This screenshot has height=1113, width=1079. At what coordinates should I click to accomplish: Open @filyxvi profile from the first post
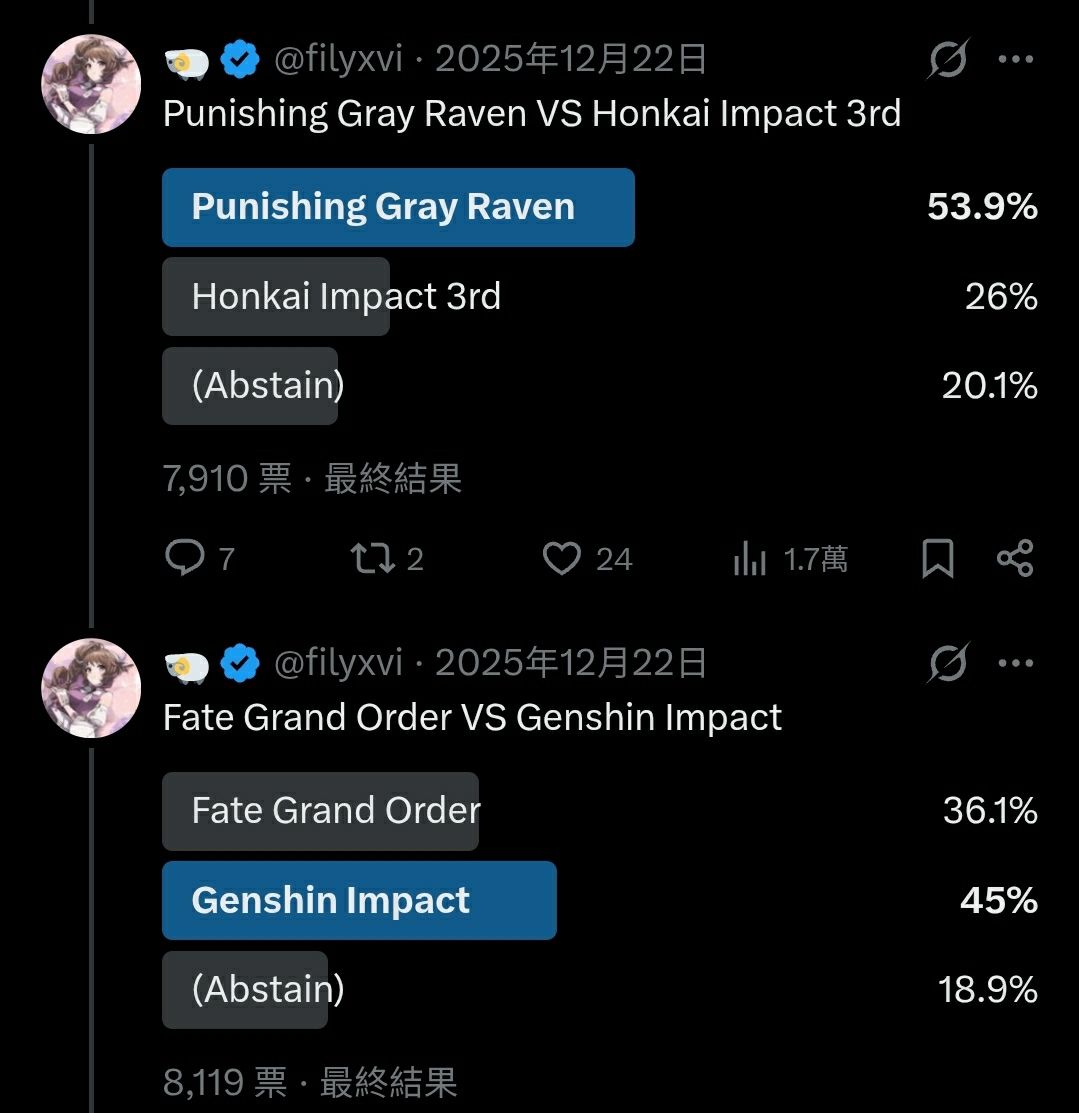[x=339, y=60]
